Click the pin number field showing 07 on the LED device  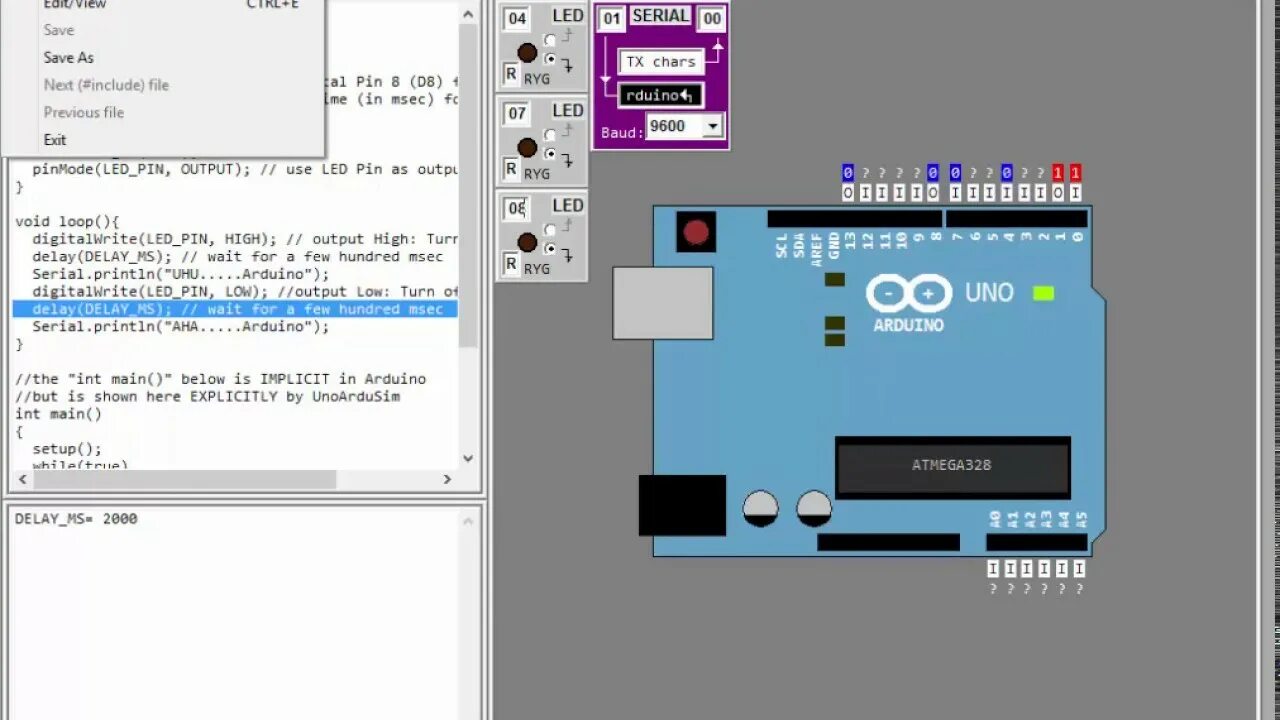(516, 113)
